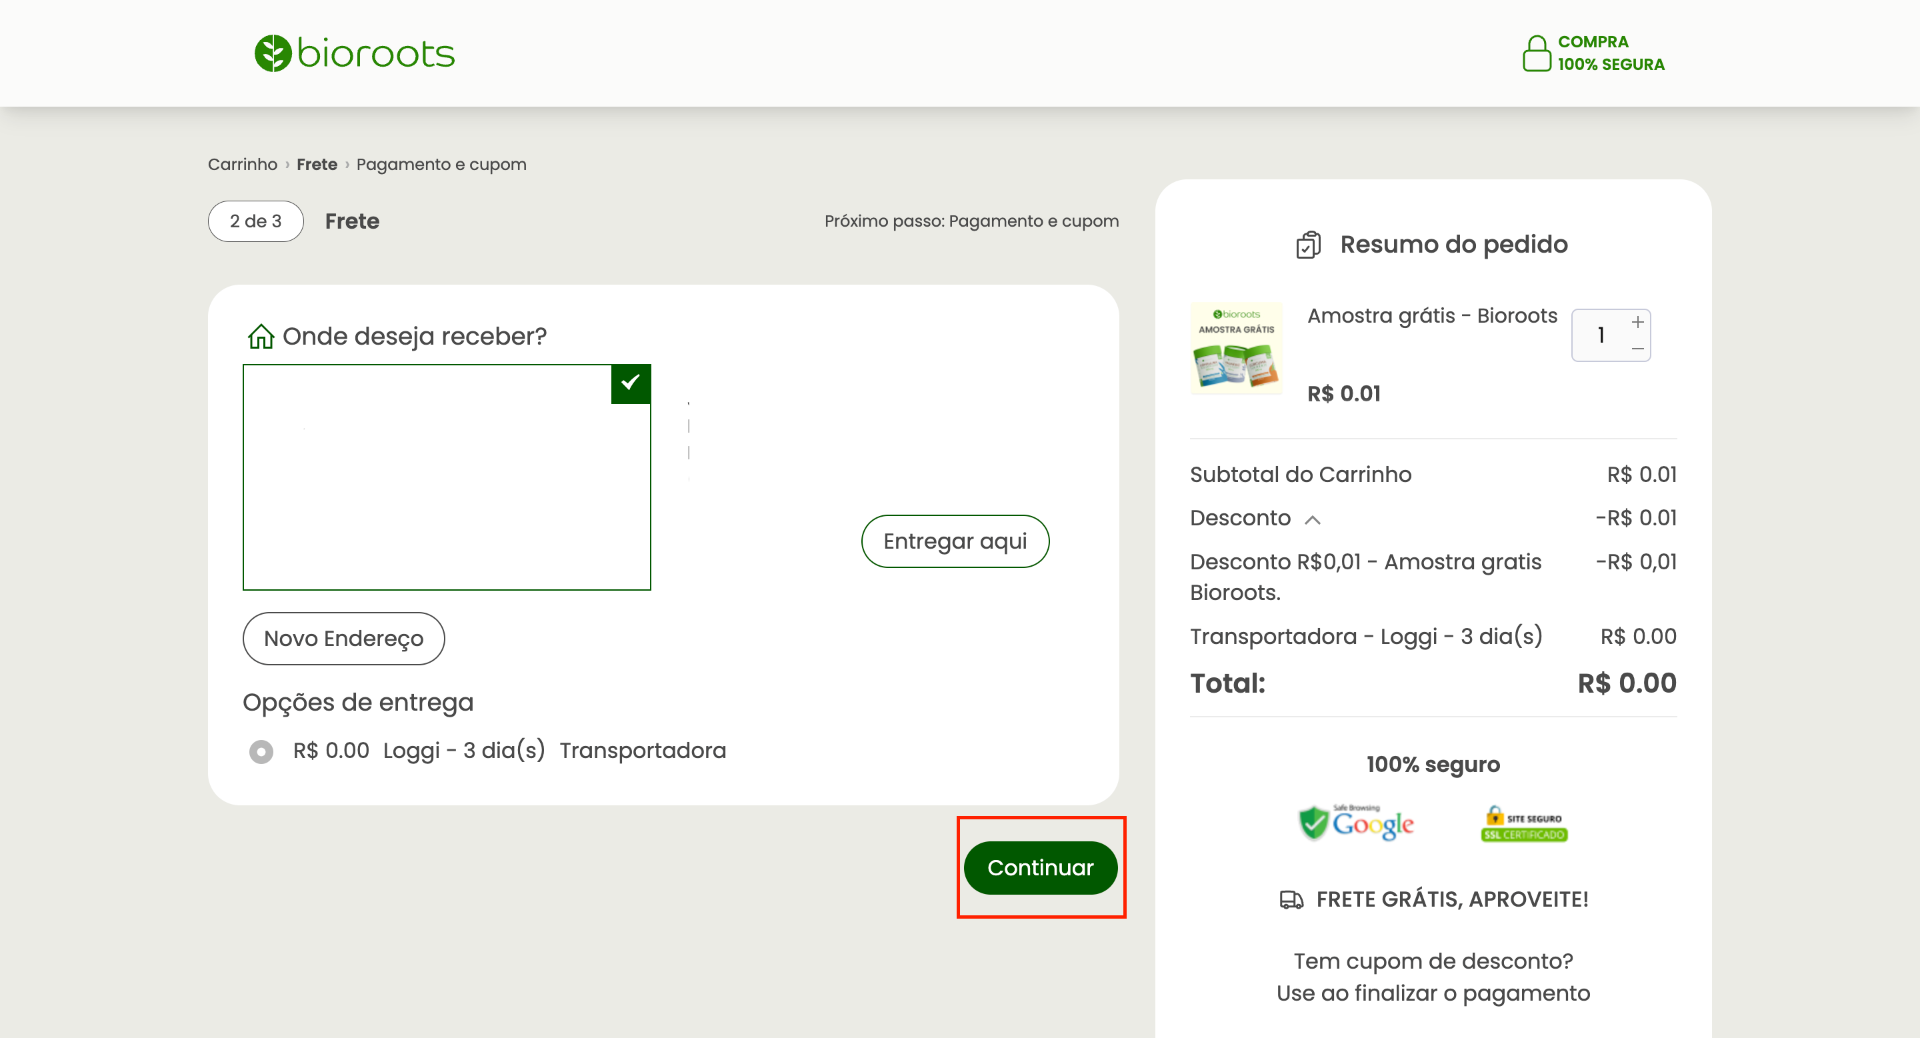
Task: Click the house icon beside Onde deseja receber
Action: (261, 337)
